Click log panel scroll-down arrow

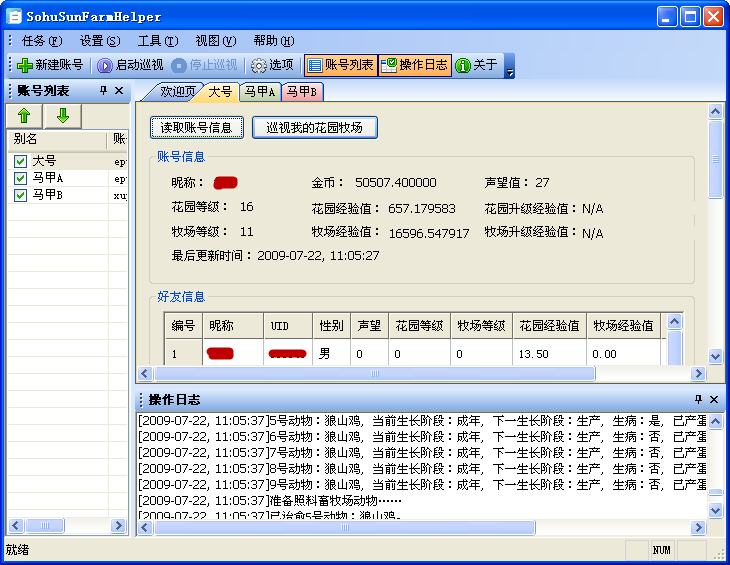tap(716, 510)
